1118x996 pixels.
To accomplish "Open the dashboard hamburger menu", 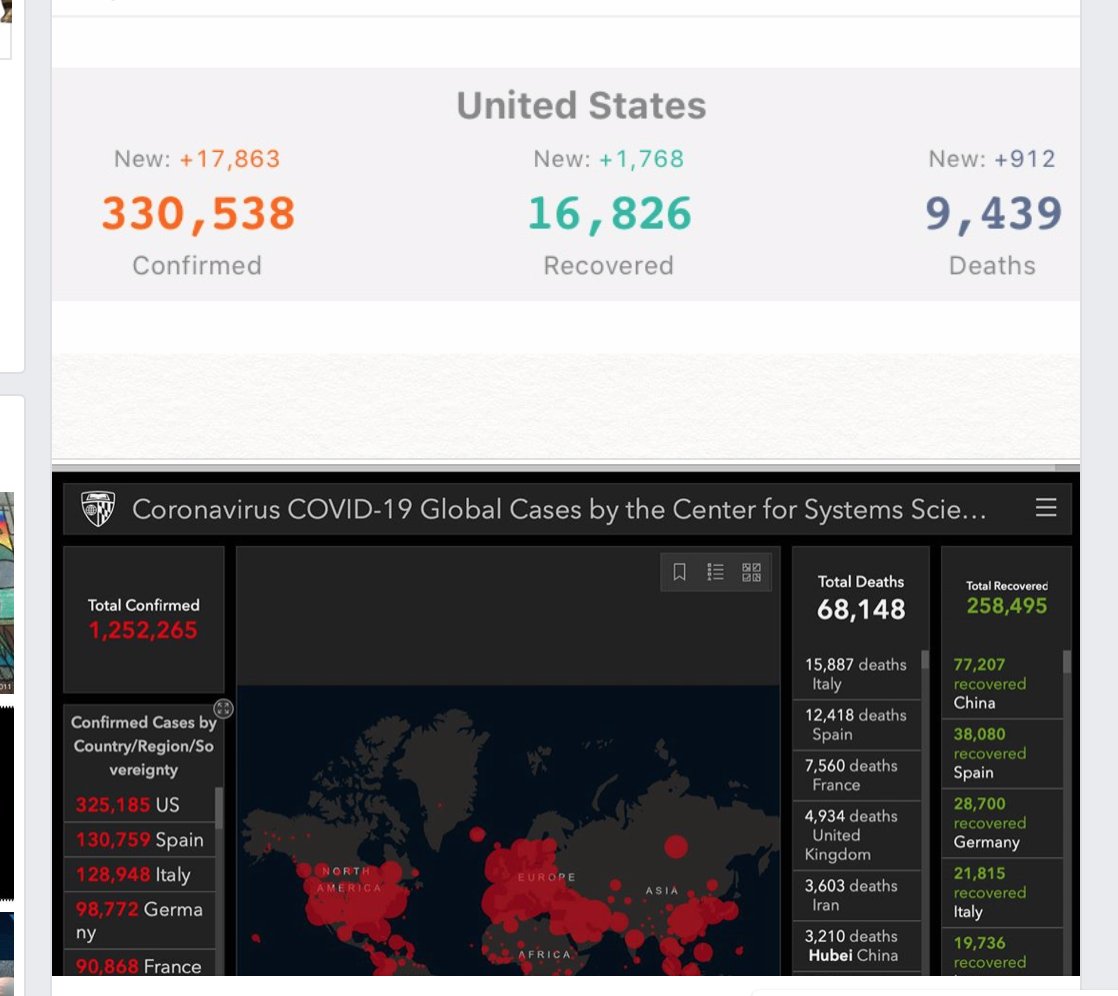I will (1045, 508).
